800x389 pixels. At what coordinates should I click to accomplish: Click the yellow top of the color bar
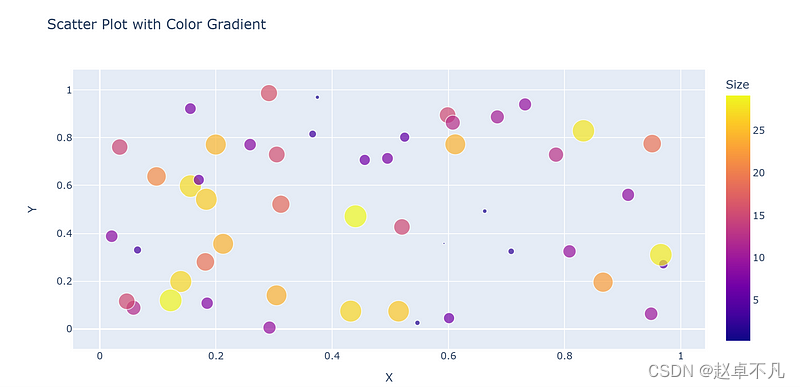click(x=738, y=101)
